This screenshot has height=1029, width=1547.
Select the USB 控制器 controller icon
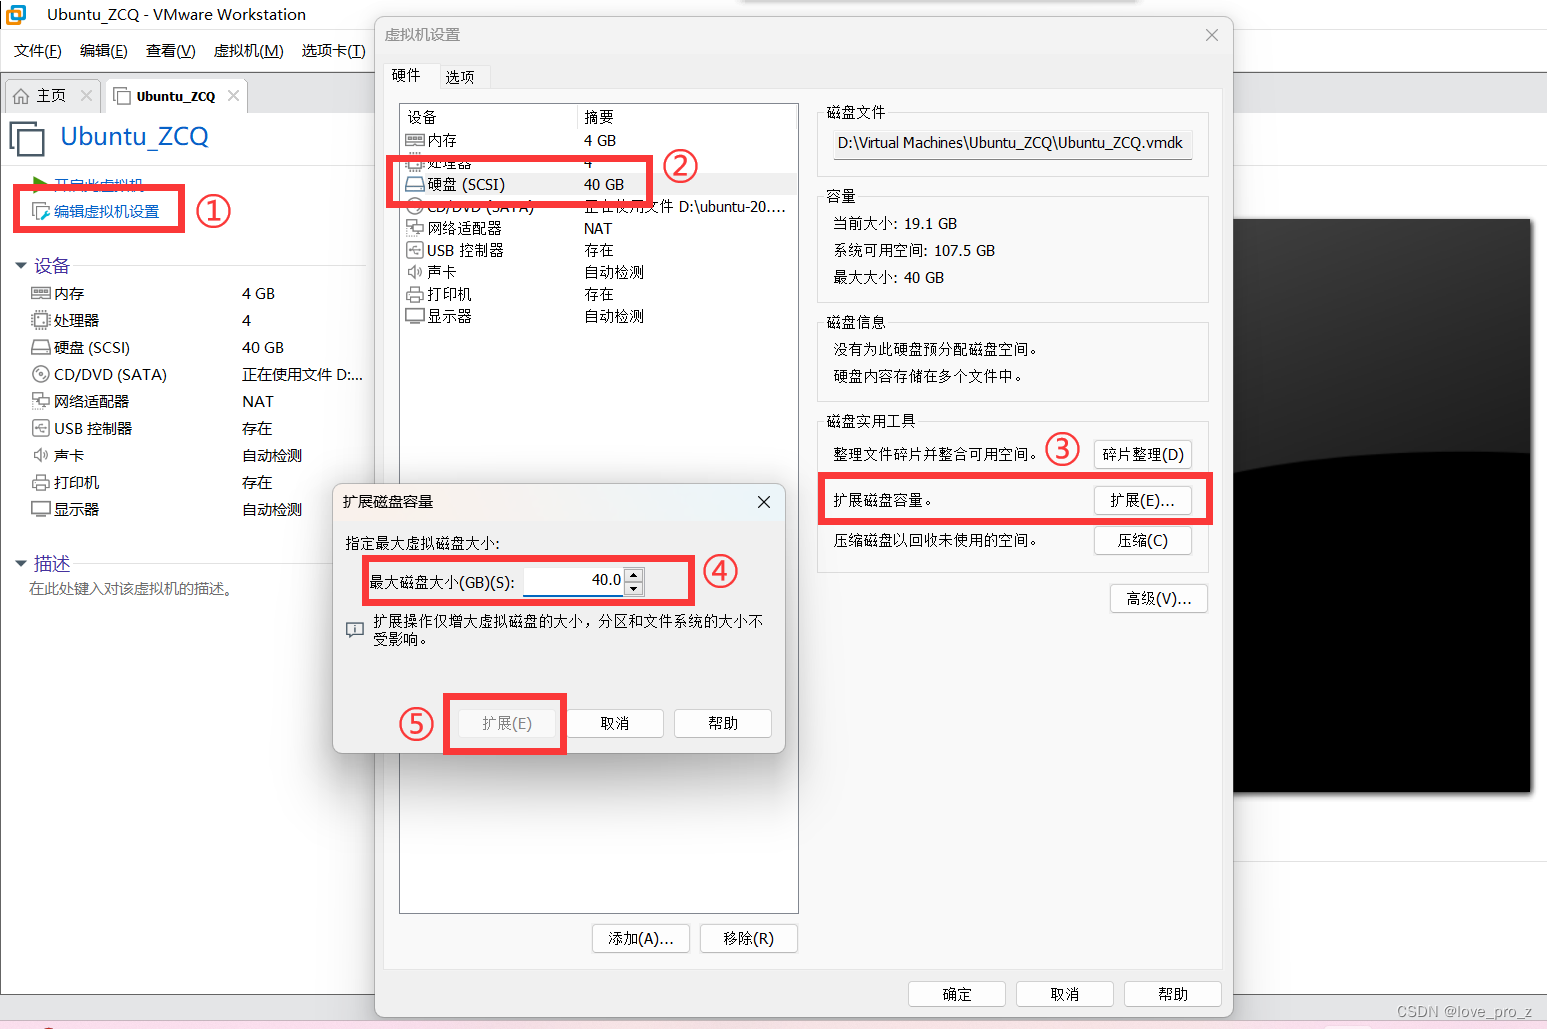coord(415,250)
